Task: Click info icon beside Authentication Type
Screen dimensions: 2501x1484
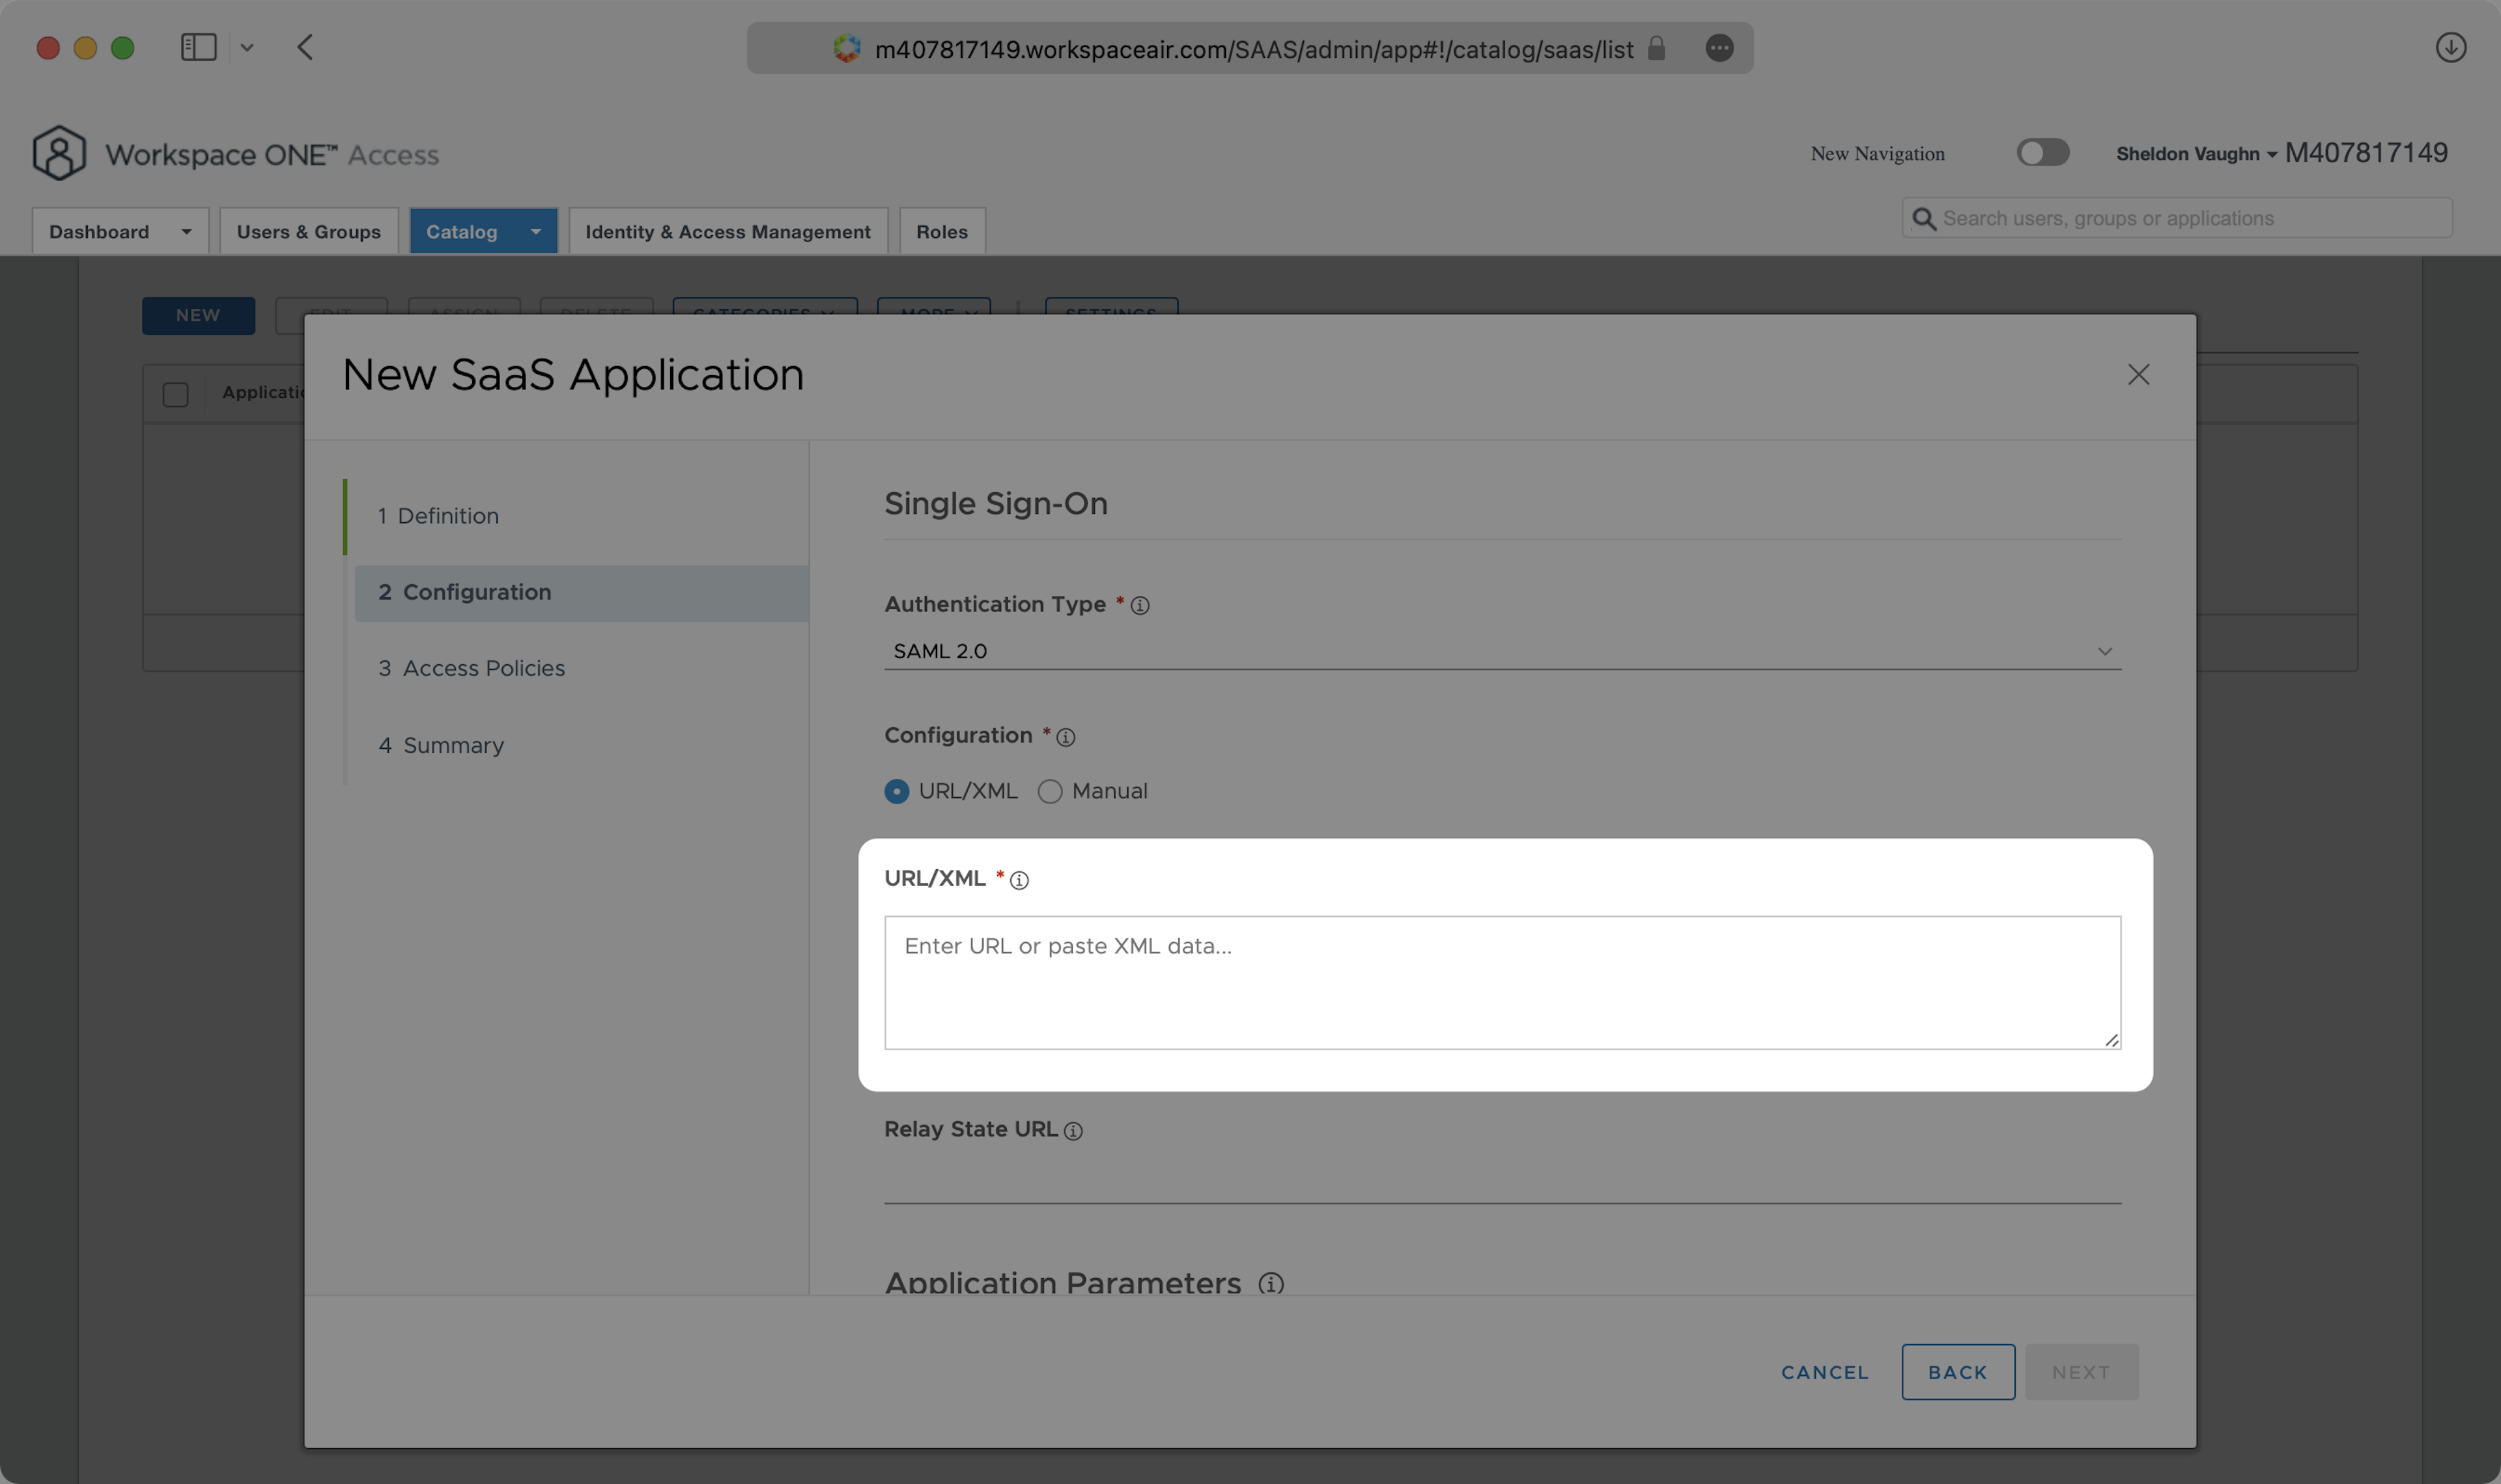Action: 1140,606
